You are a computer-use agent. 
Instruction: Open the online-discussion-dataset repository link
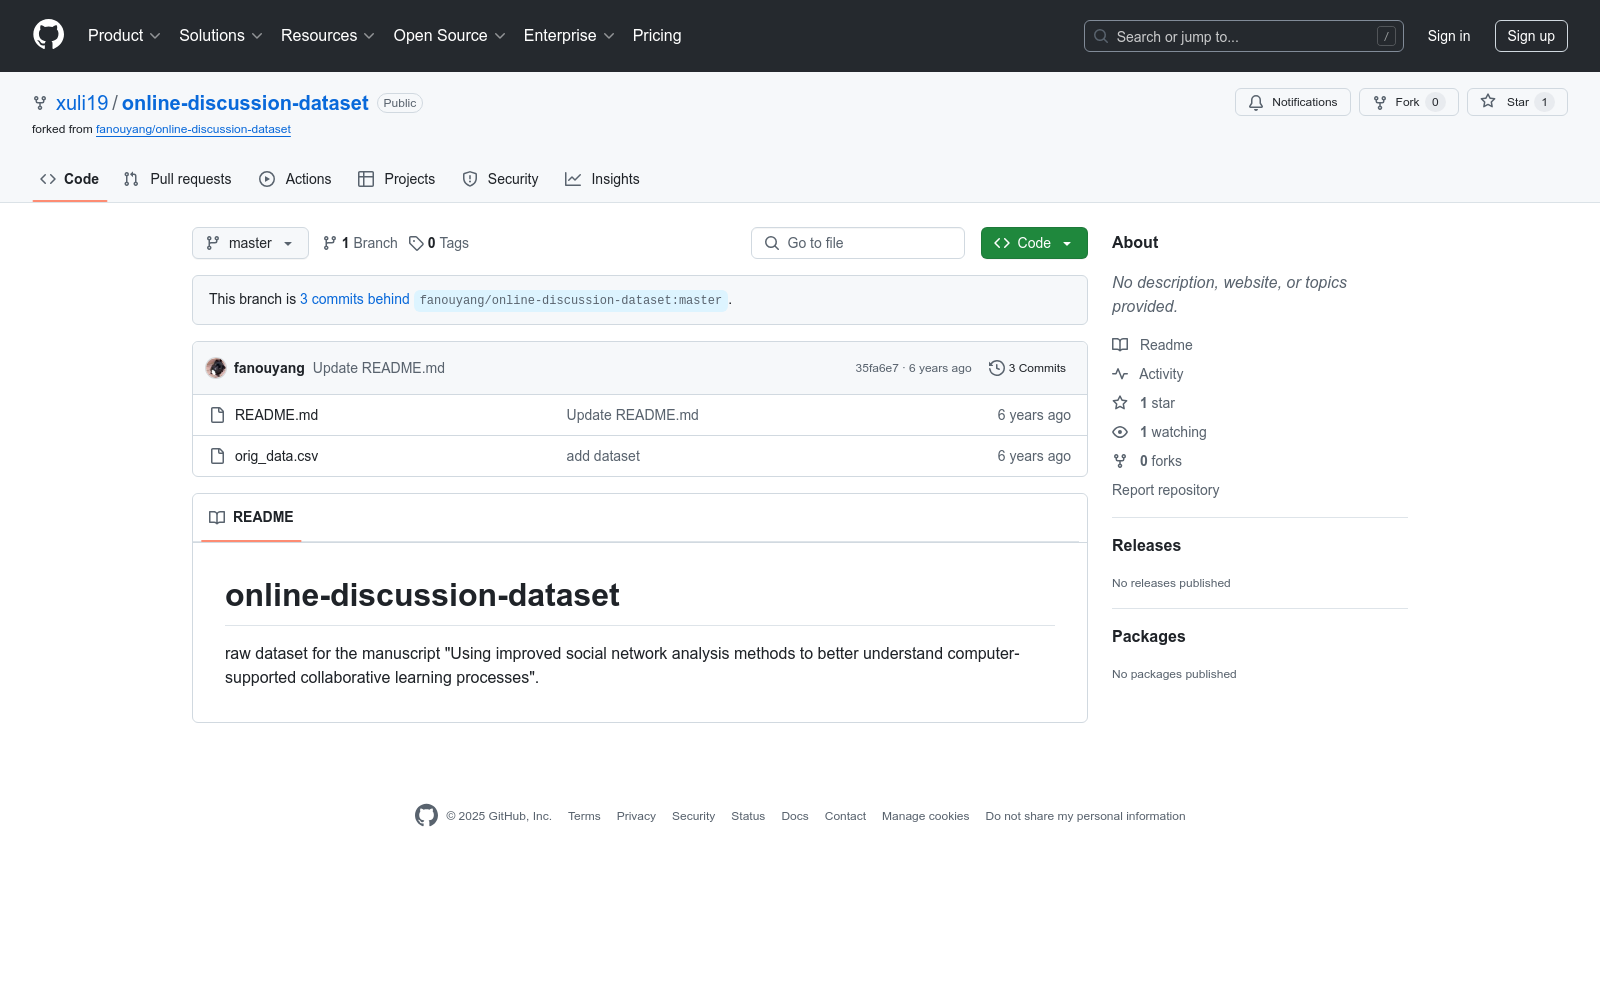(245, 103)
